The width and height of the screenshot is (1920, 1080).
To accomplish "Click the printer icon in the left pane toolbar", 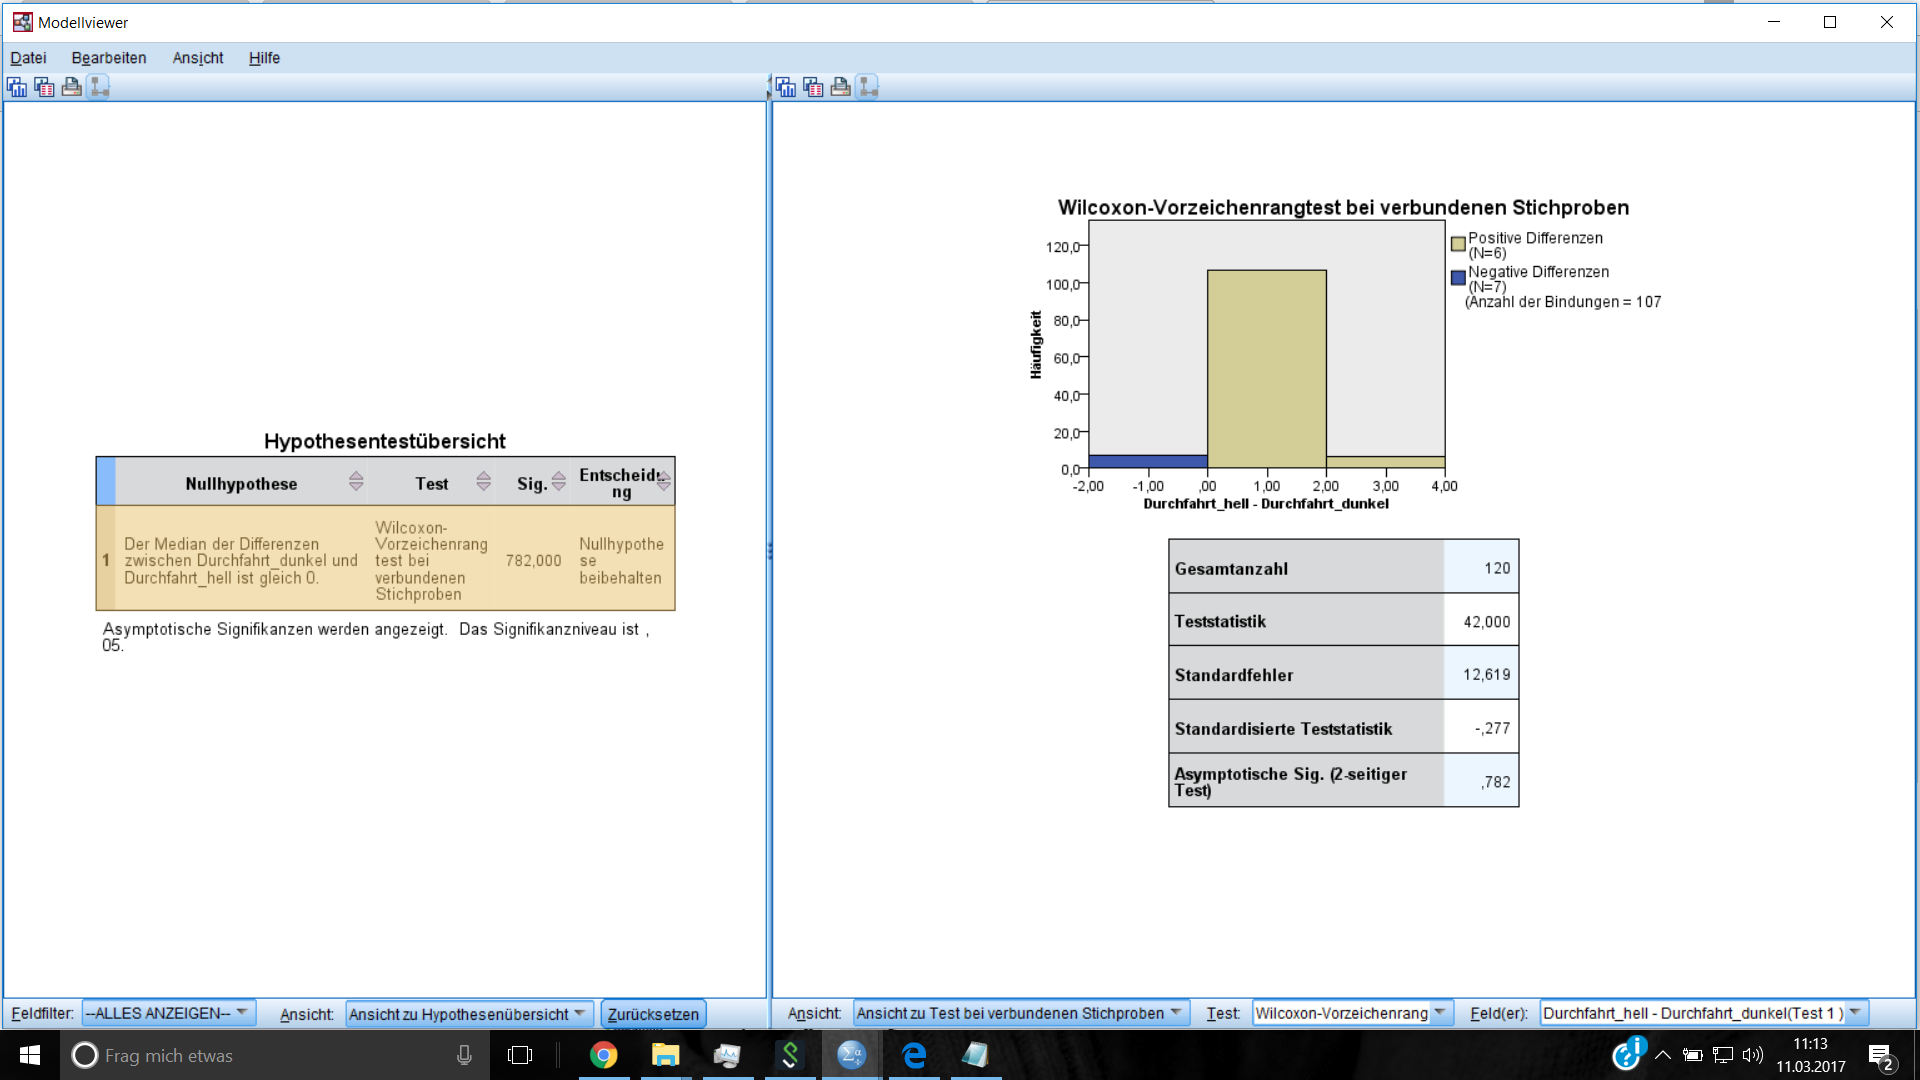I will pyautogui.click(x=71, y=87).
